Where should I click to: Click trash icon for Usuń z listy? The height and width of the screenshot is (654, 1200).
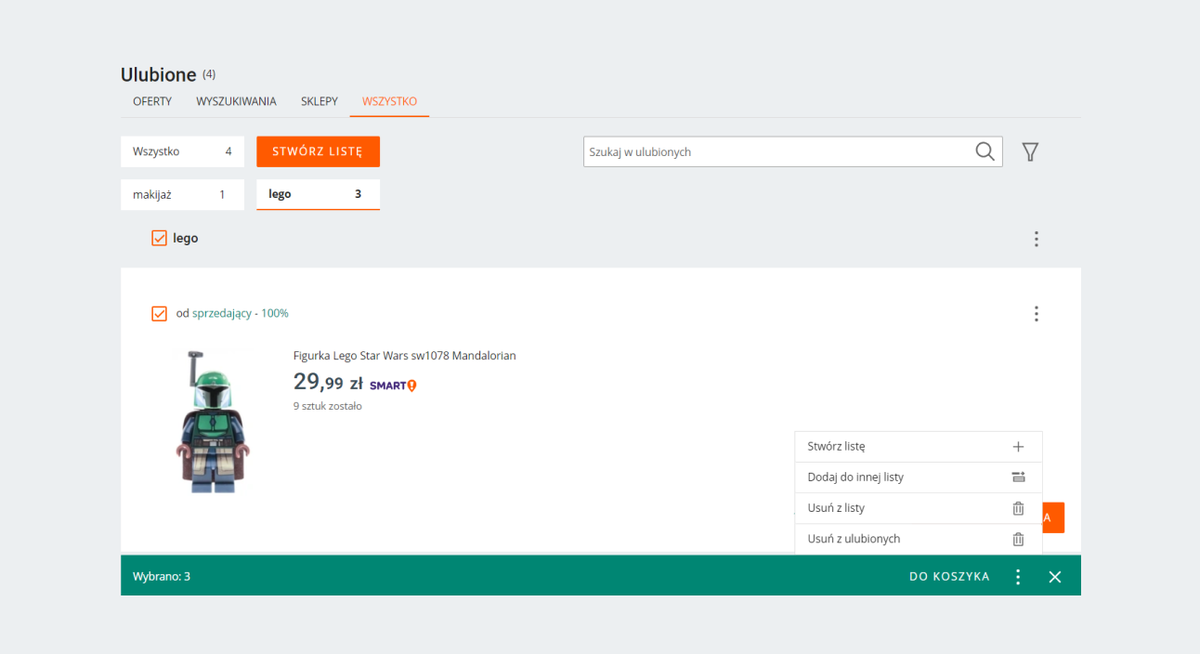click(x=1018, y=508)
